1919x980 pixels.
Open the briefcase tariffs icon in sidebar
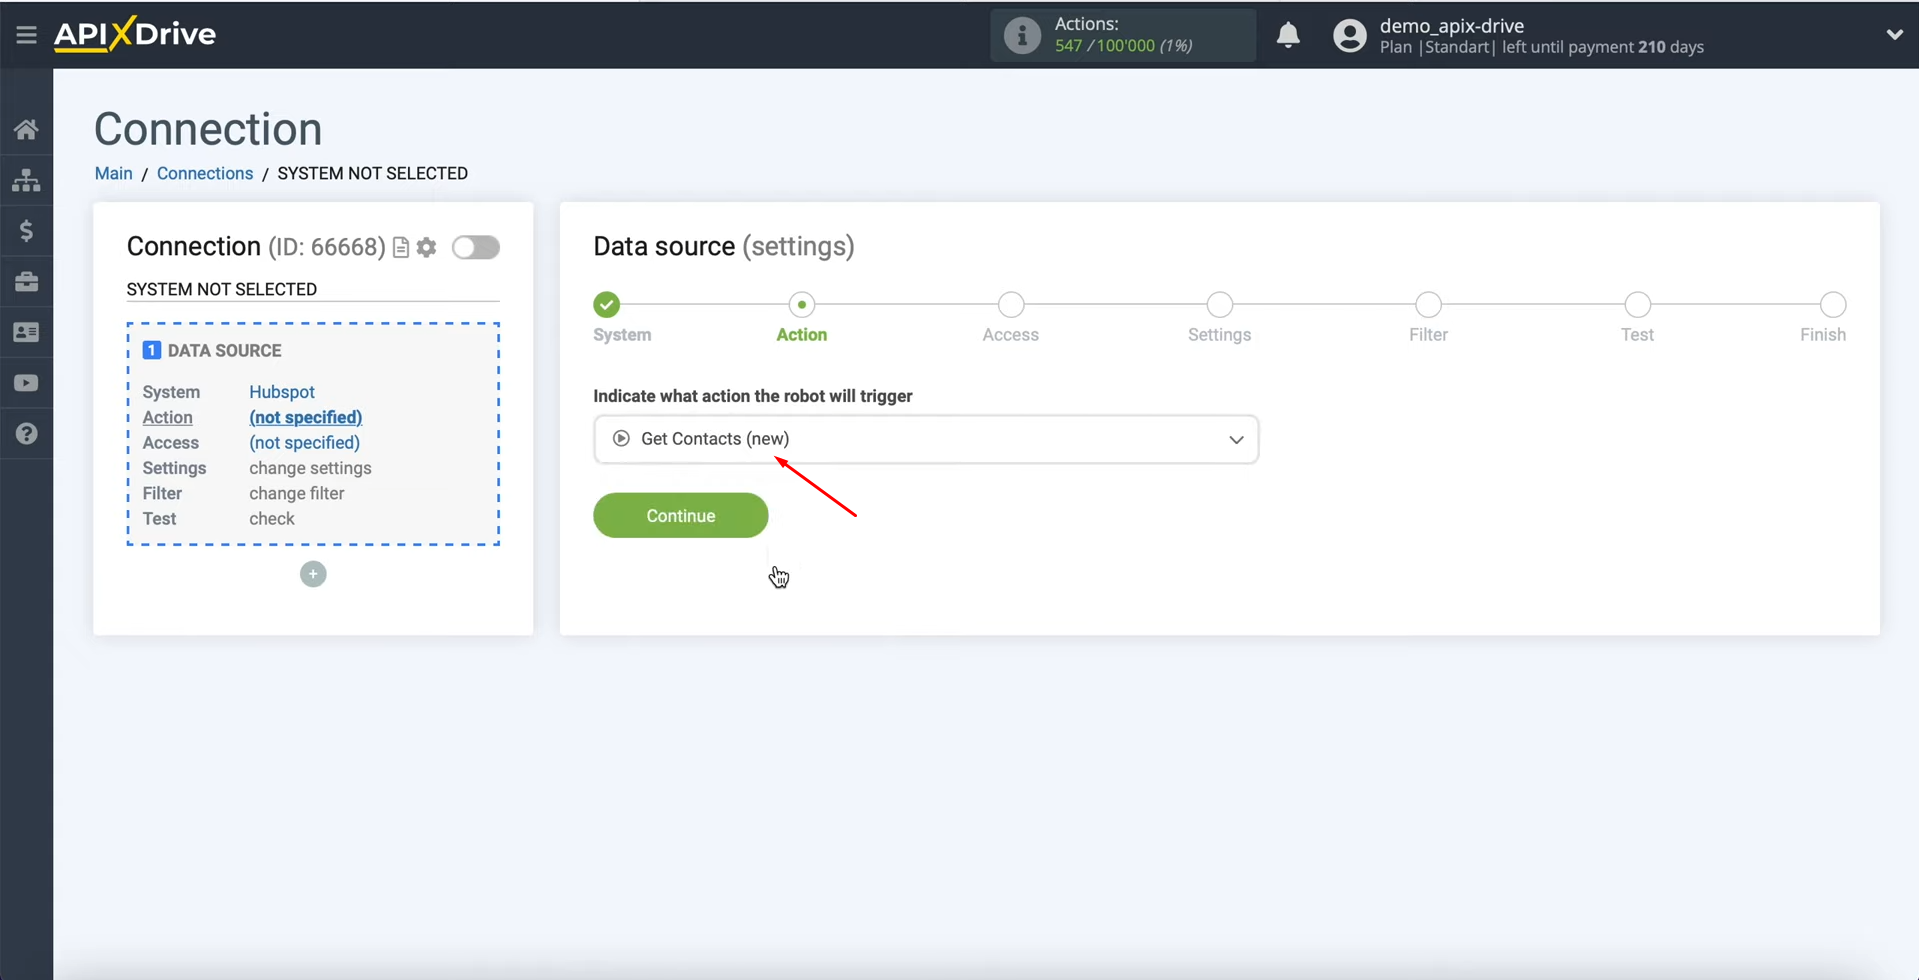click(x=26, y=281)
